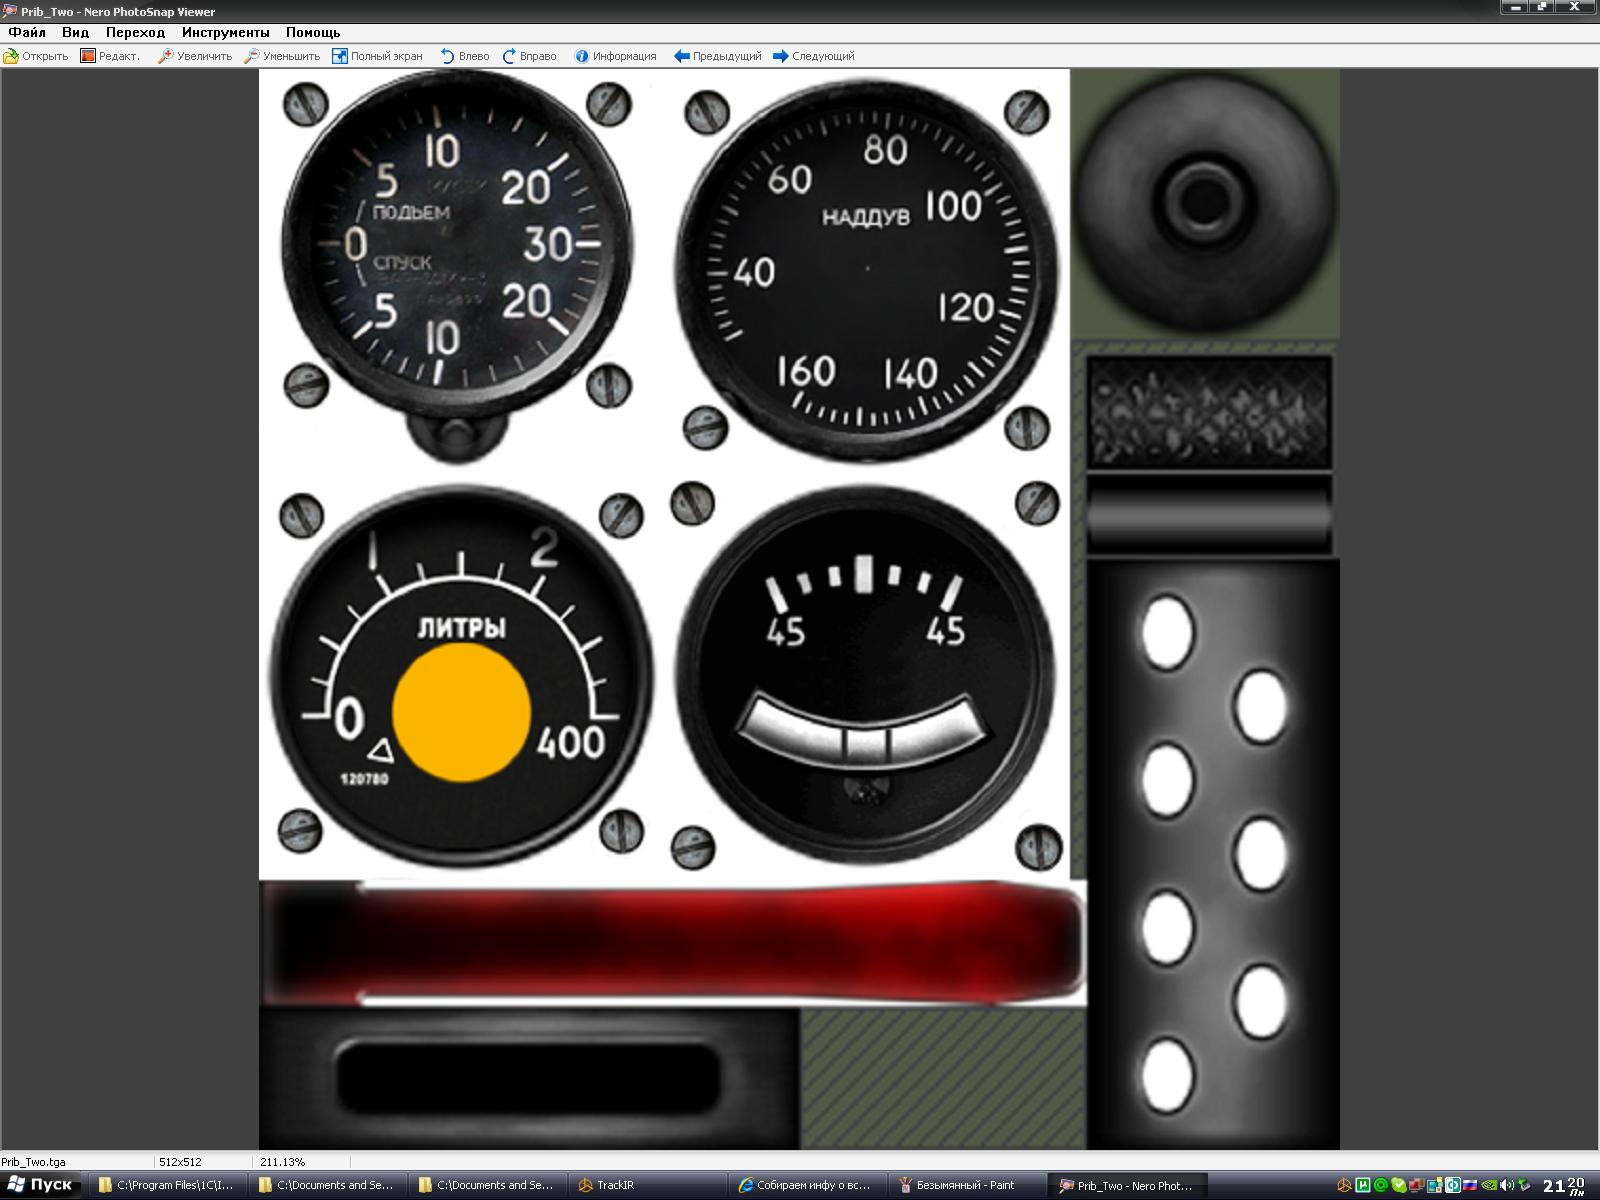
Task: Switch to the C:\Program Files\1C taskbar window
Action: pyautogui.click(x=166, y=1185)
